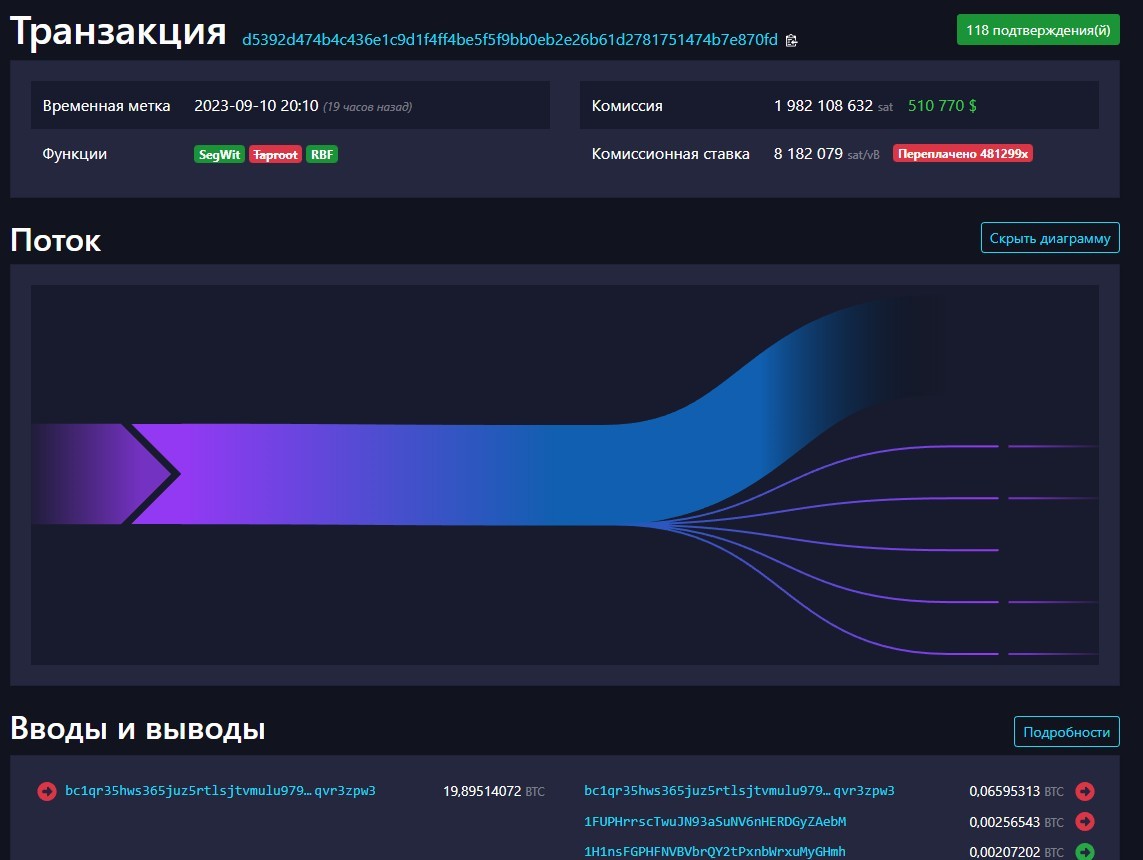Open output address 1H1nsFGPHFNVBvrQY2tPxnbWrxuMyGHmh

pyautogui.click(x=715, y=851)
